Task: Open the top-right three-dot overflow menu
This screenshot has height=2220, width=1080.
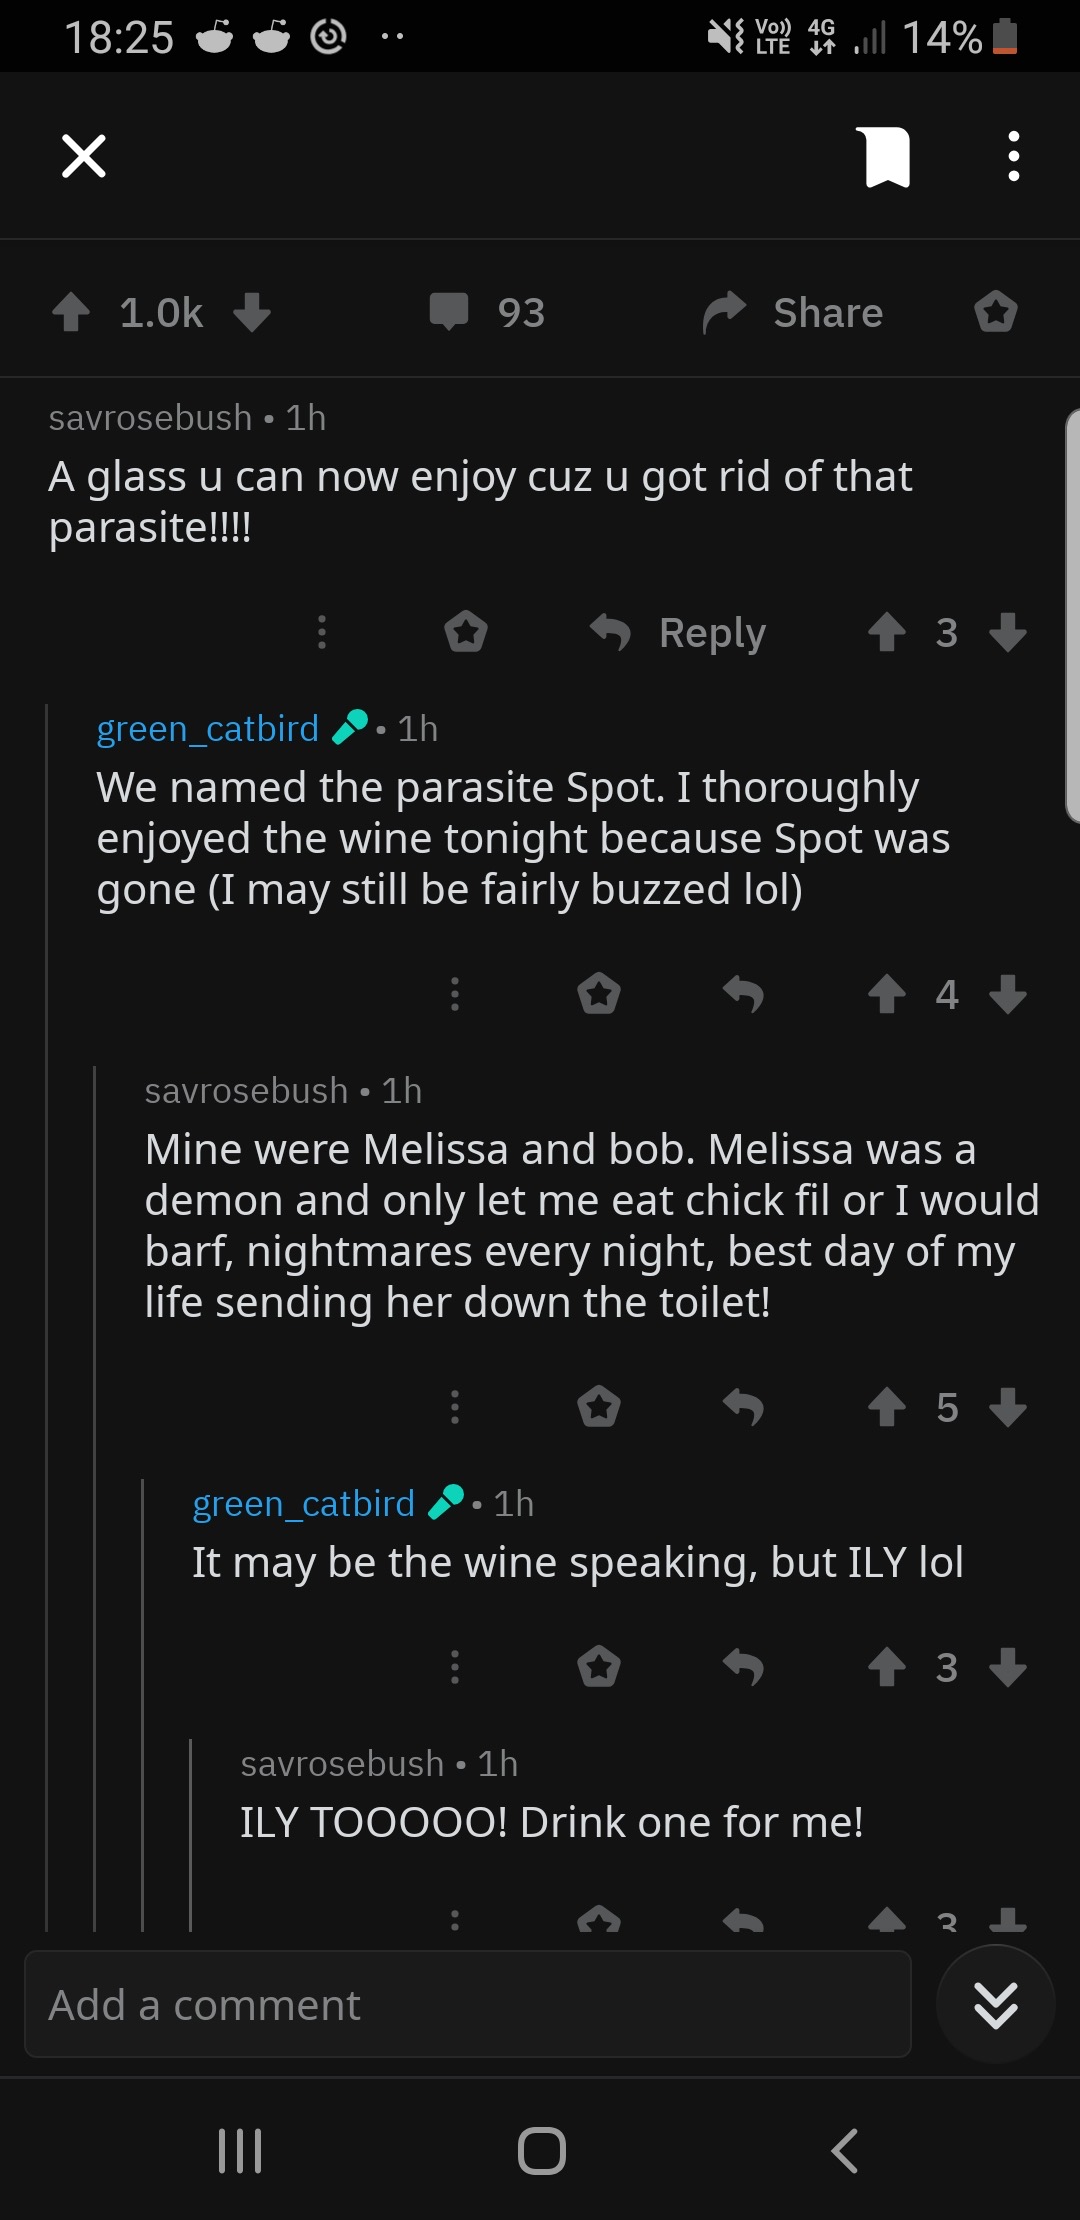Action: coord(1013,157)
